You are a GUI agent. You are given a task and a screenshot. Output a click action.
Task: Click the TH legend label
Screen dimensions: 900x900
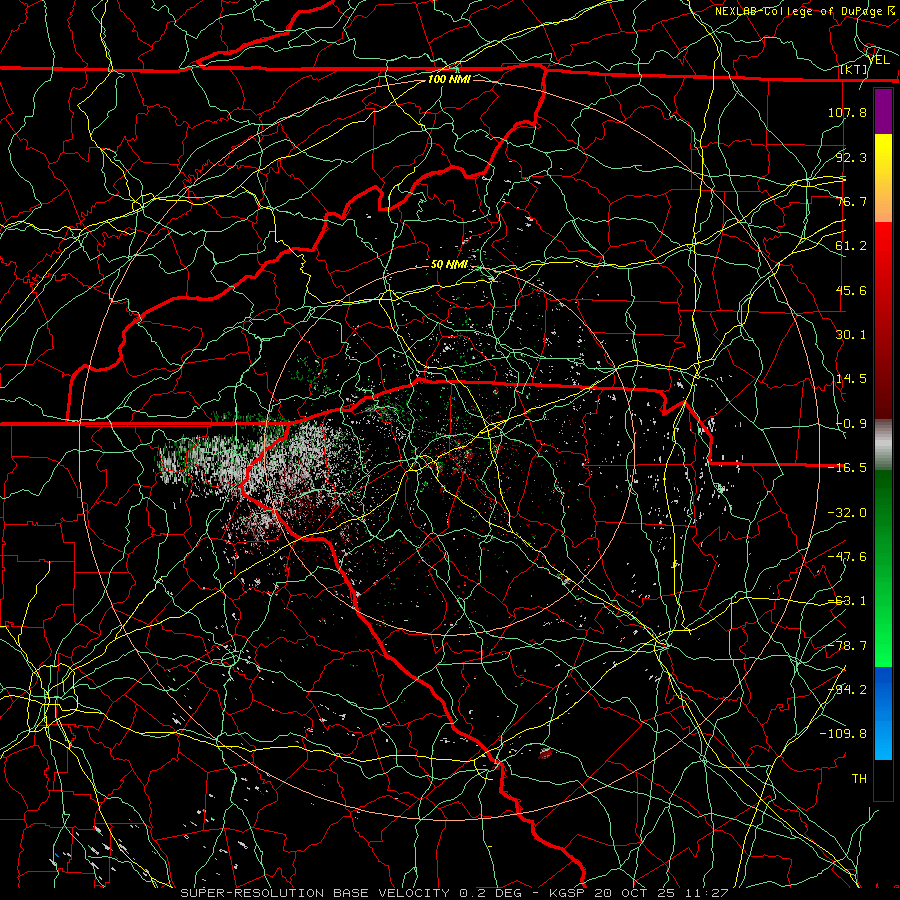859,778
